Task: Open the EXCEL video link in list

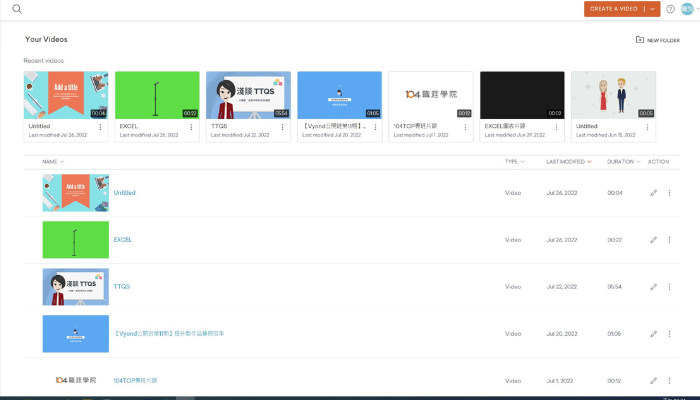Action: [x=122, y=240]
